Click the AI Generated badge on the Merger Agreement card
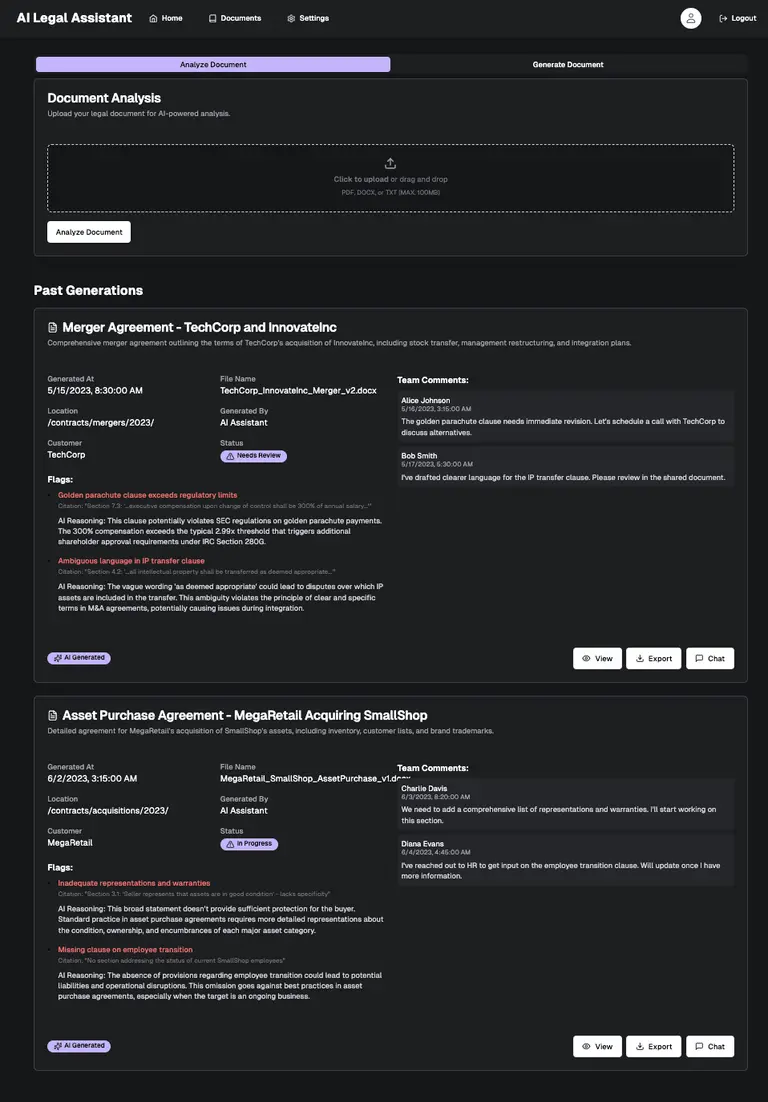 tap(79, 658)
